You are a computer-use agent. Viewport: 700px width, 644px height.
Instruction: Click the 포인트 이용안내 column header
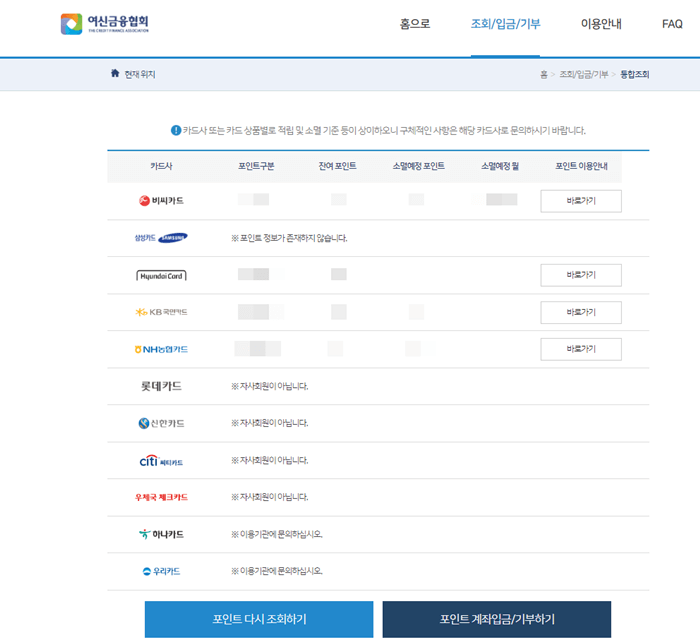click(x=581, y=166)
